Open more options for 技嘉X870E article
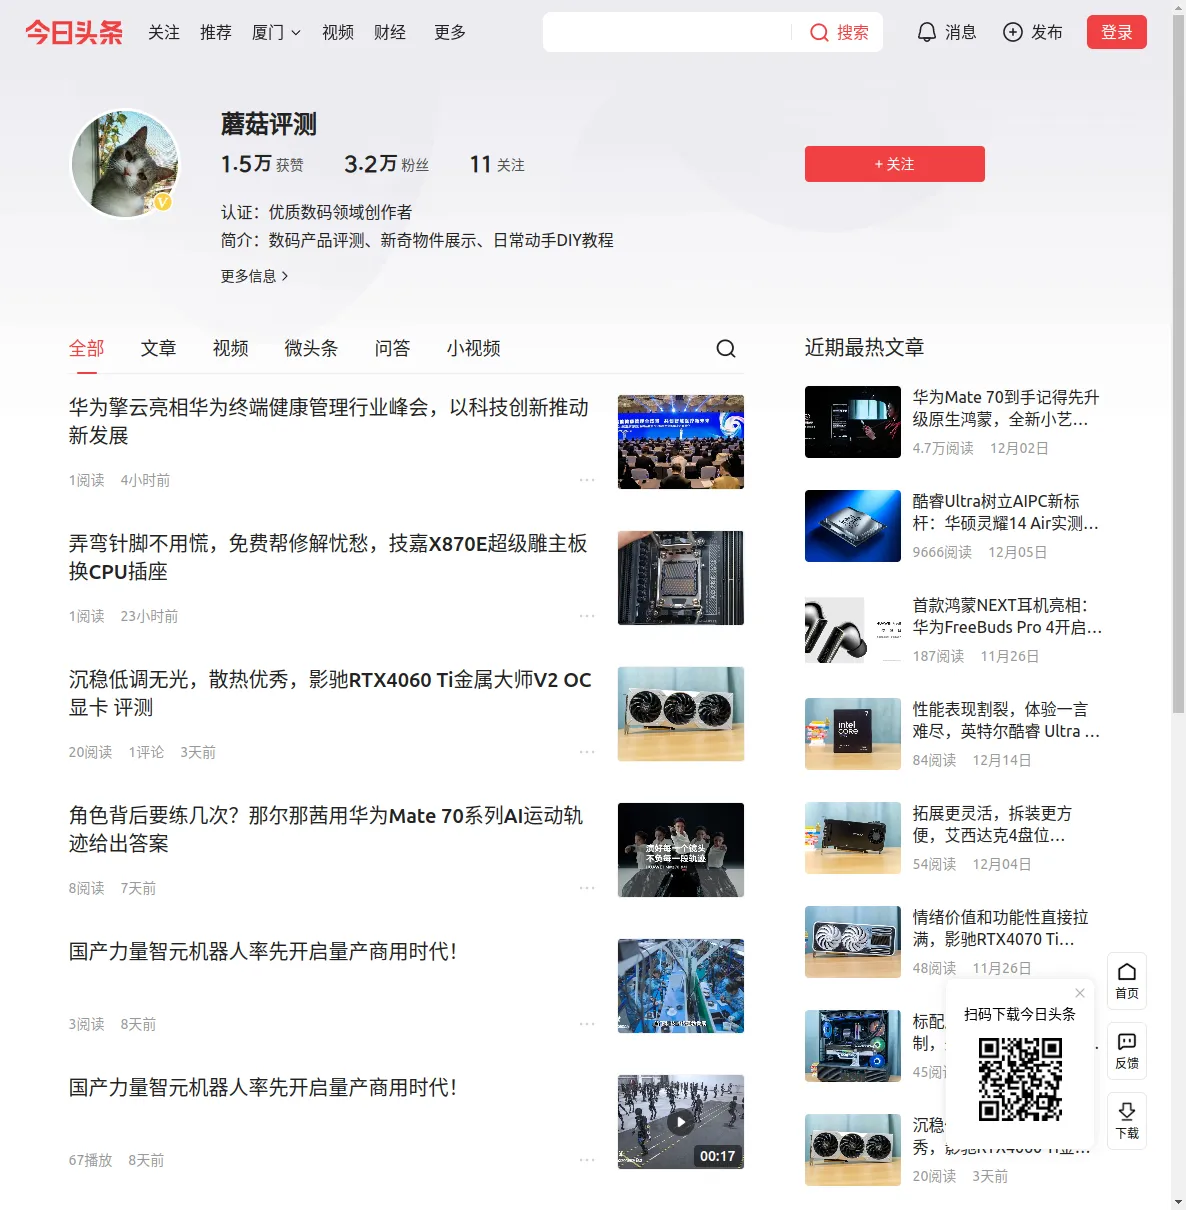Image resolution: width=1186 pixels, height=1210 pixels. click(587, 616)
